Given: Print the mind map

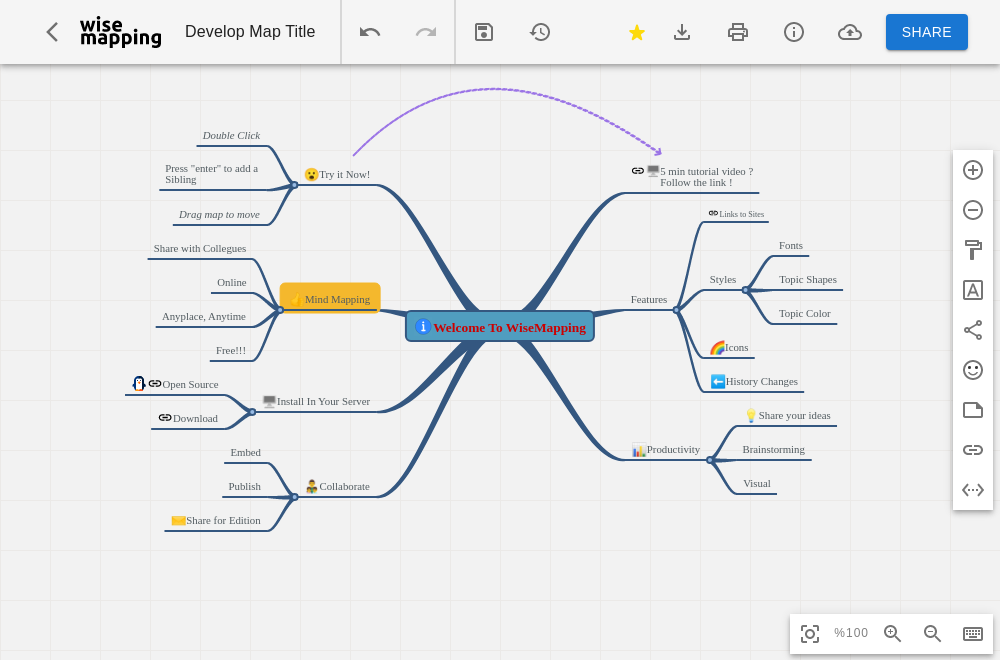Looking at the screenshot, I should tap(738, 32).
